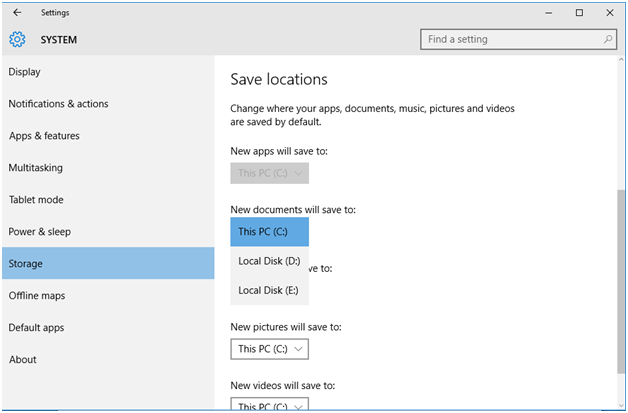Go to Default apps page

[x=37, y=328]
